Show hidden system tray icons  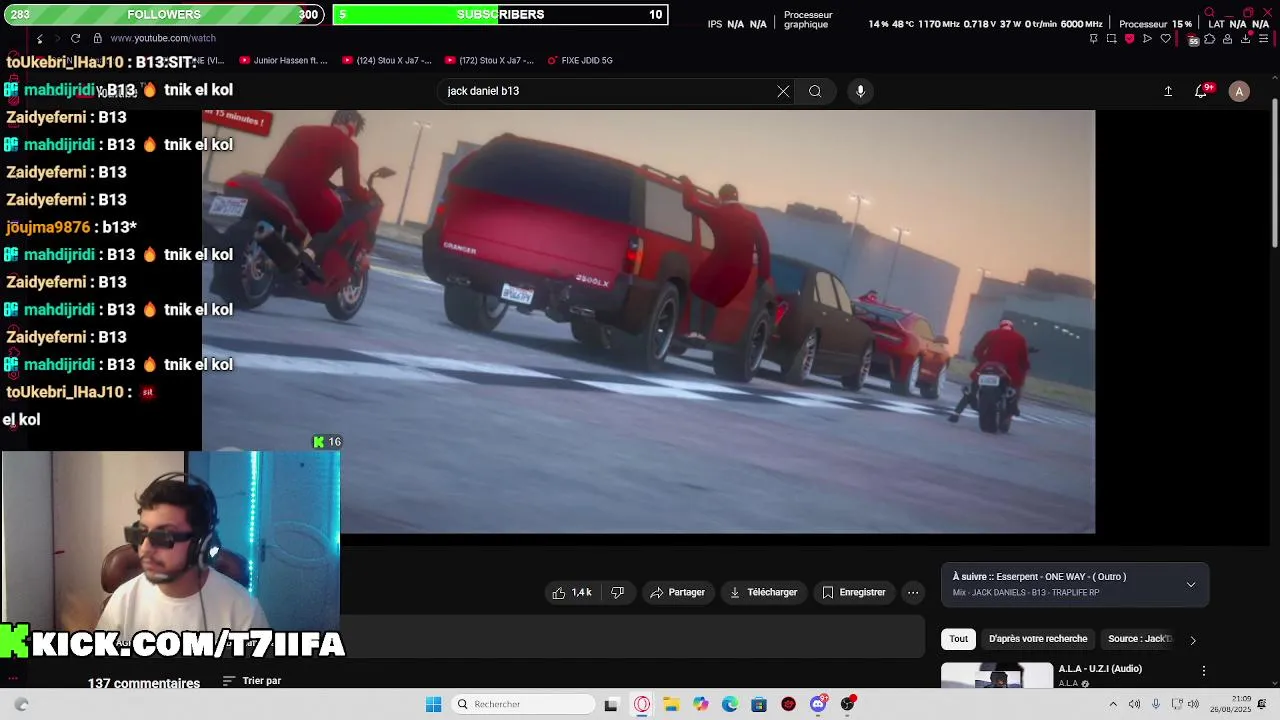[x=1114, y=704]
